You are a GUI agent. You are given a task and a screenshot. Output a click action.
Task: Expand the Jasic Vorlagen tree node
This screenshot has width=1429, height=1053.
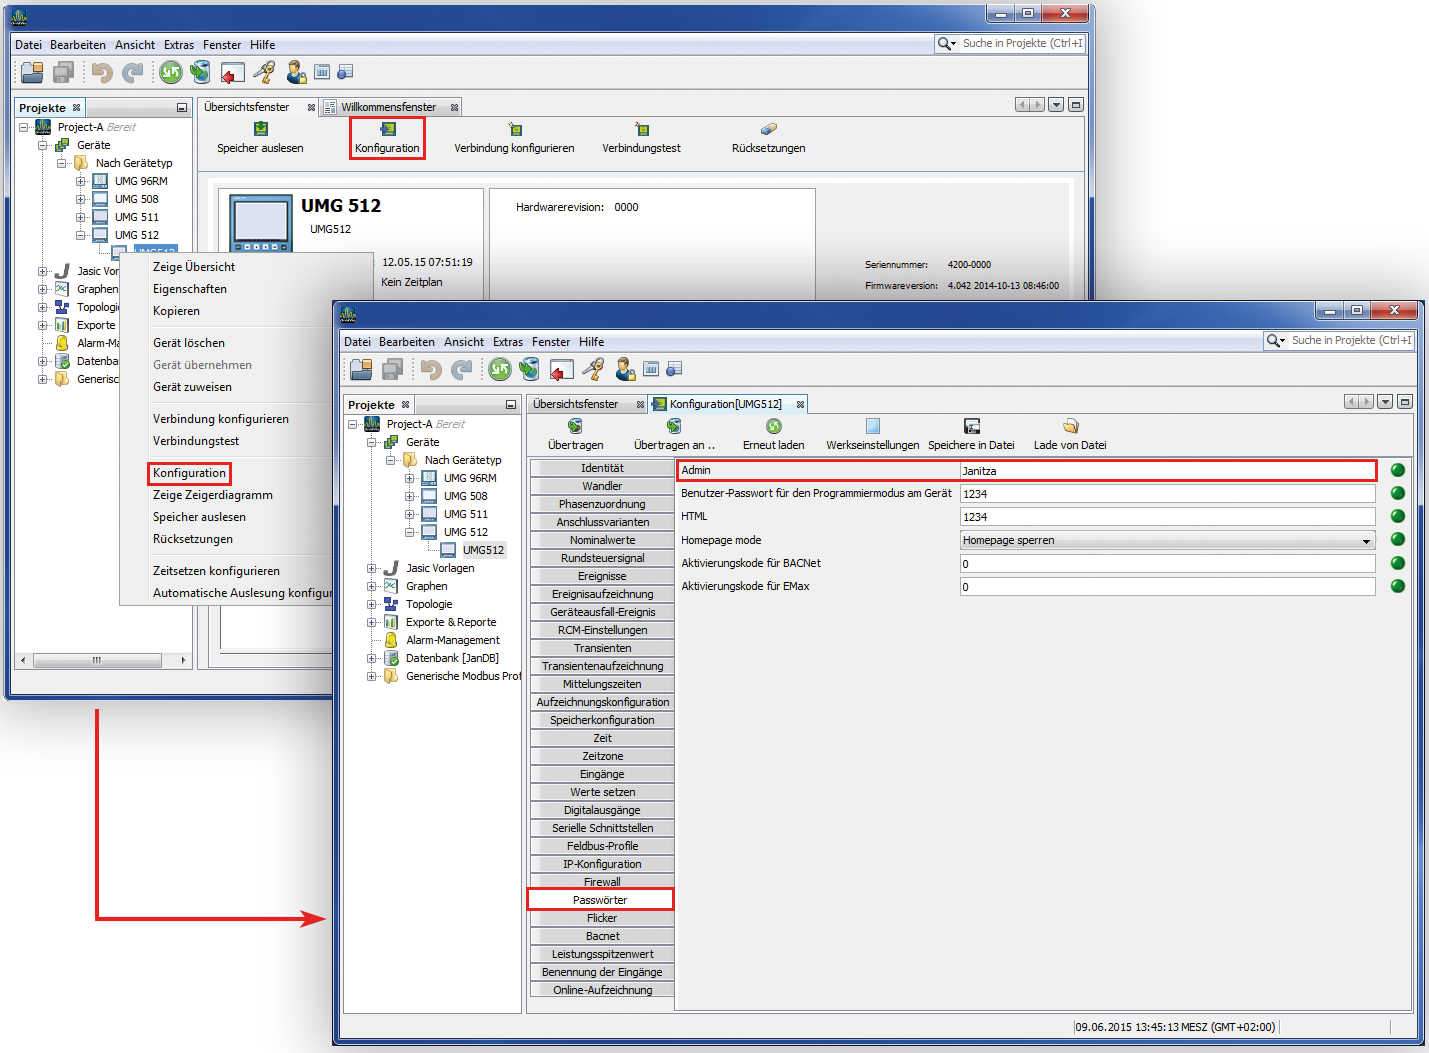click(x=372, y=568)
